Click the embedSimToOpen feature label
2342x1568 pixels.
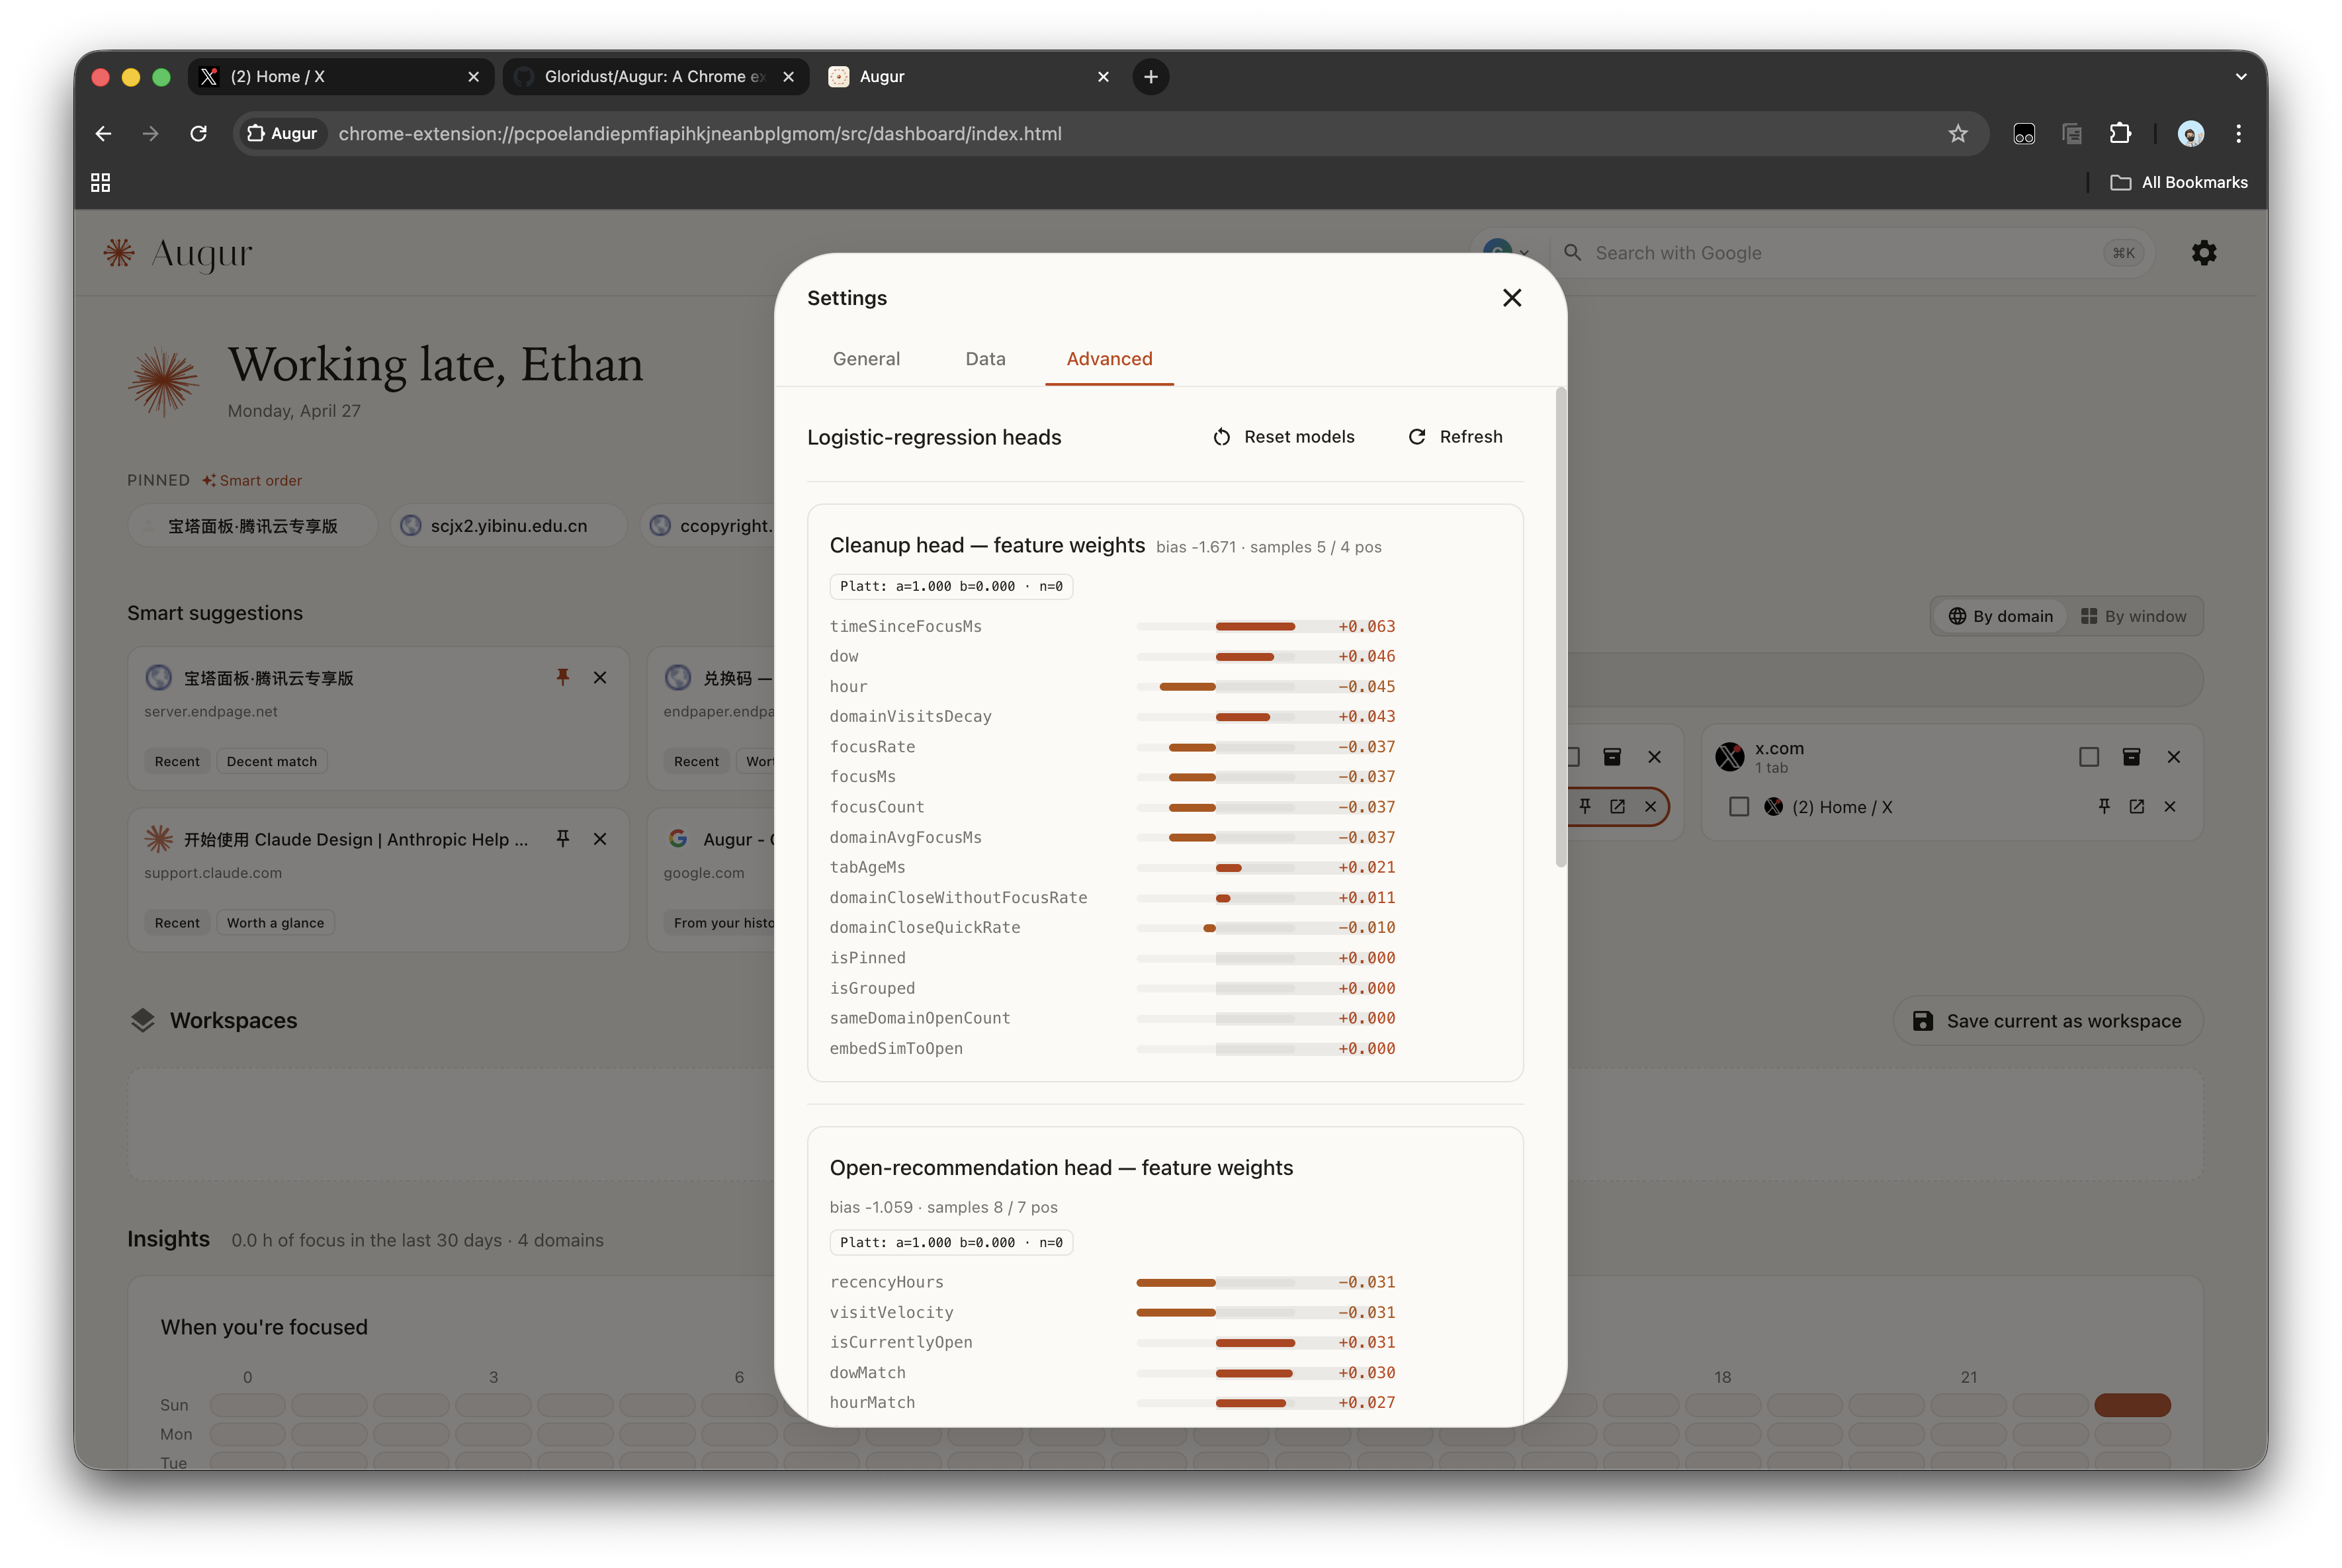point(896,1049)
